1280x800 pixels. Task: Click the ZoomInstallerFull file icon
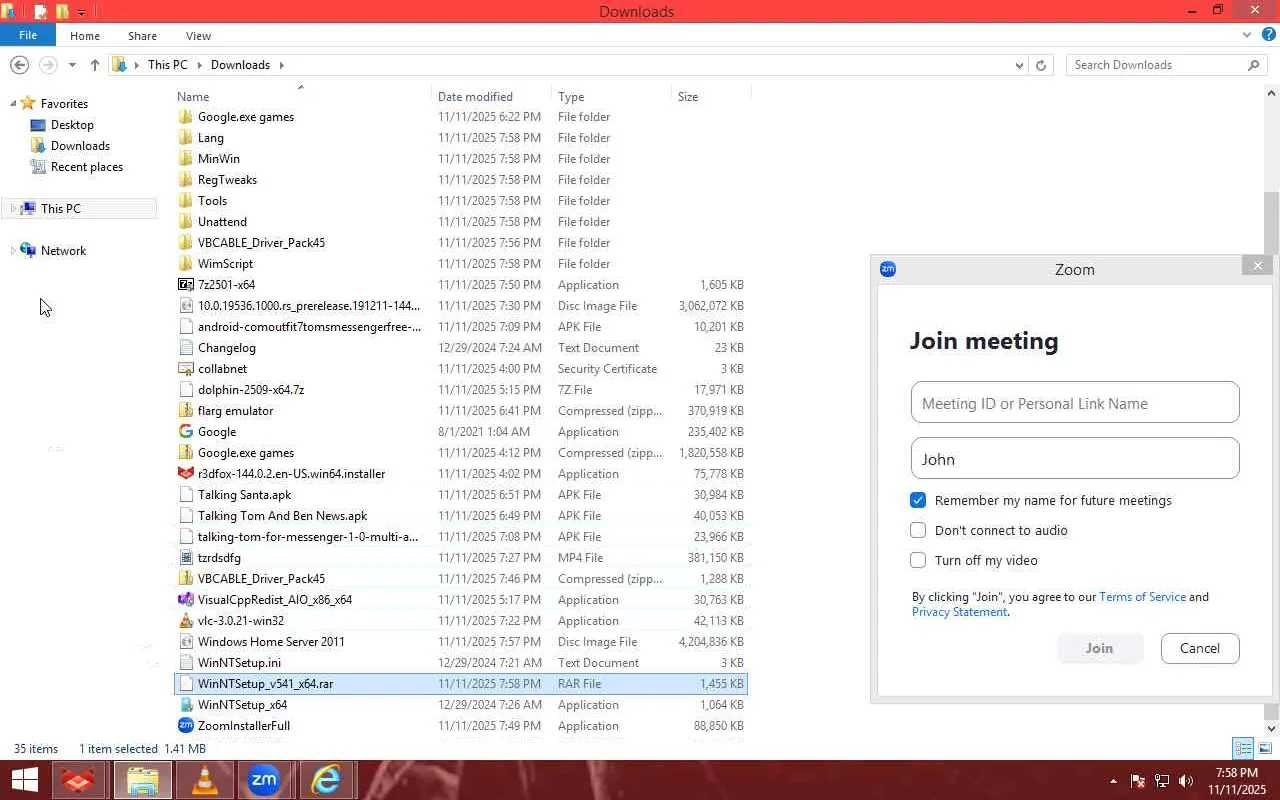pos(185,726)
